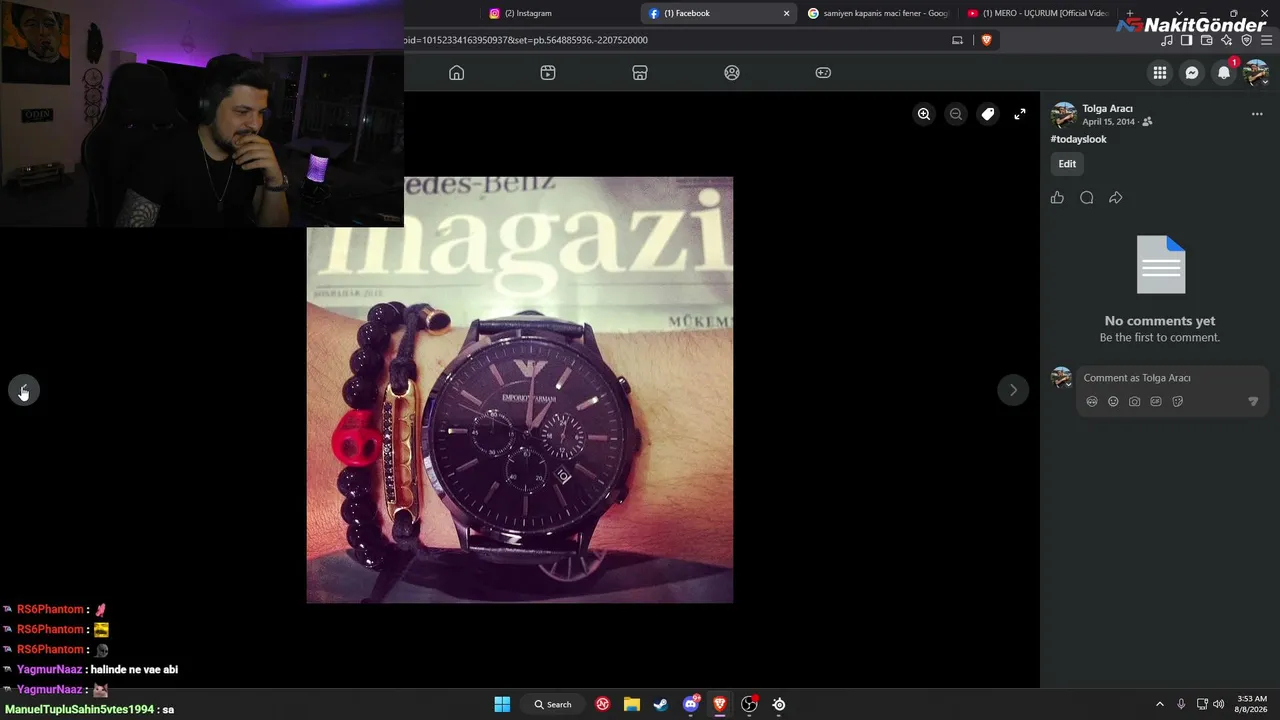Open post author profile picture

click(x=1064, y=114)
